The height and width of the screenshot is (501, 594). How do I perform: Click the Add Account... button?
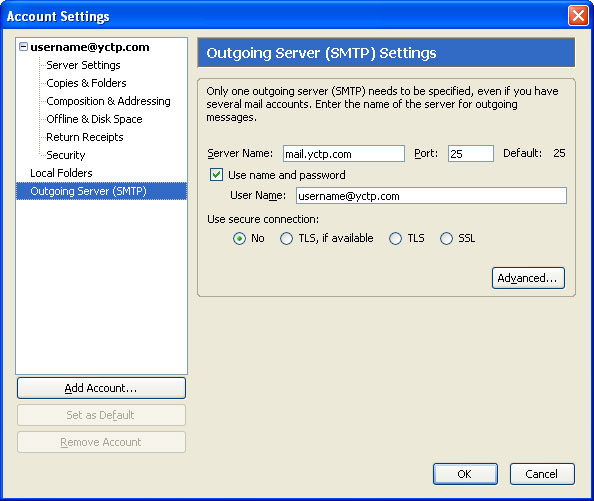click(x=101, y=388)
